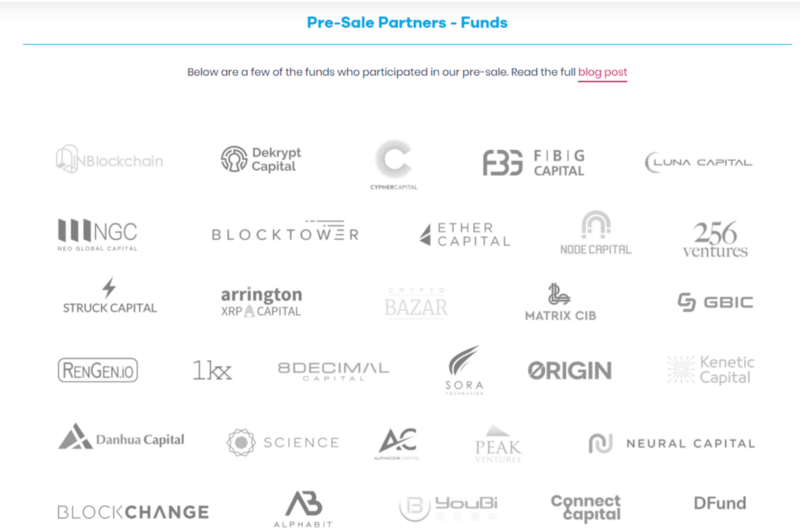Click the Origin logo
Screen dimensions: 800x531
coord(570,371)
